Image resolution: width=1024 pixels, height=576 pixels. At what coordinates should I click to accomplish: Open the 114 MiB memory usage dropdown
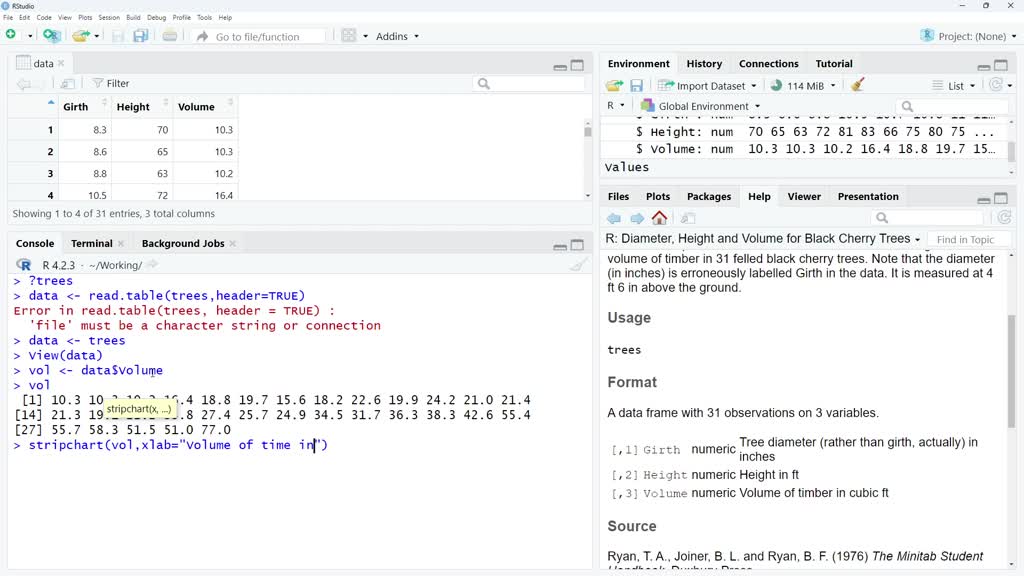coord(803,86)
